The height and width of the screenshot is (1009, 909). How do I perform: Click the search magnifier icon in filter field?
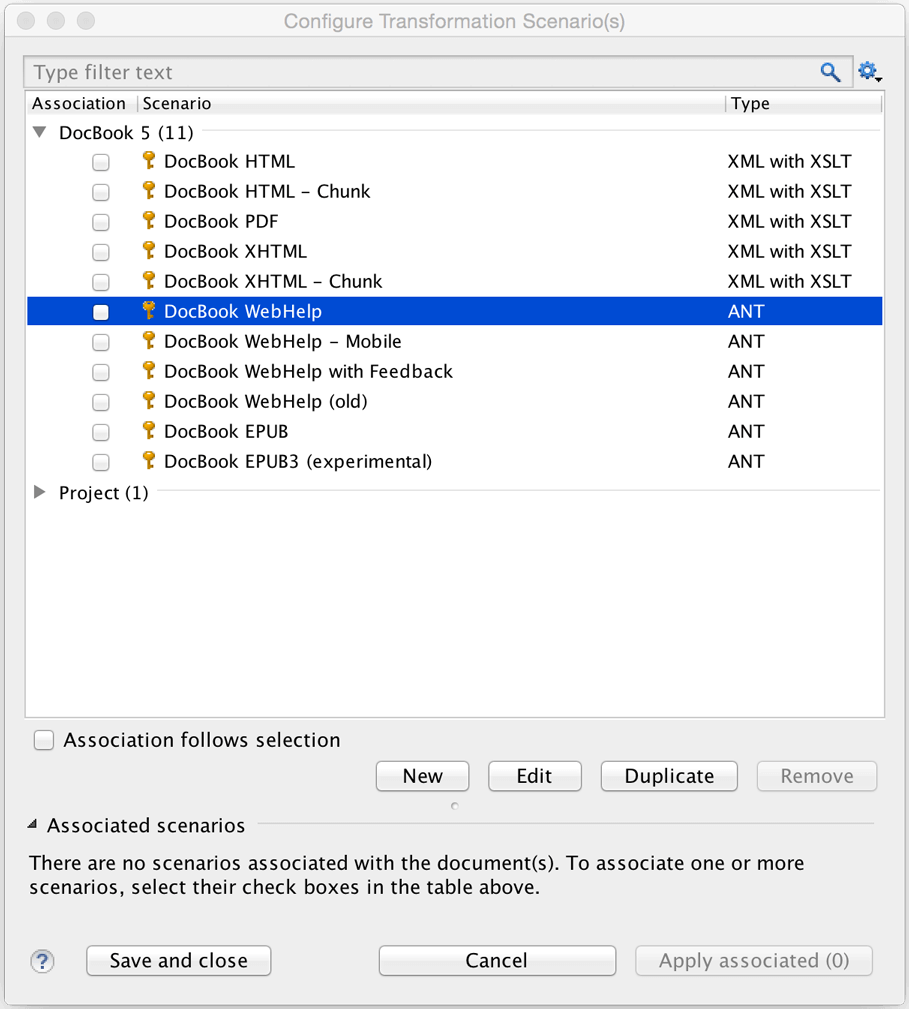click(x=830, y=72)
